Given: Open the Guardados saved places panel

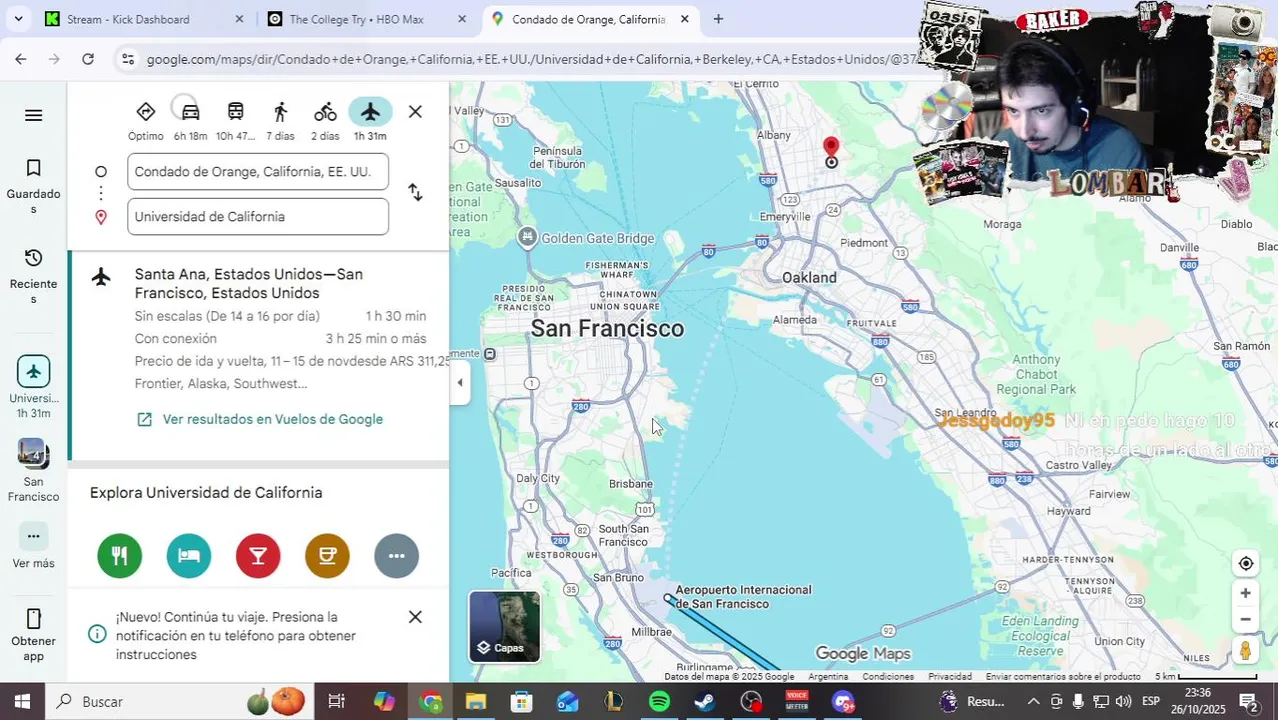Looking at the screenshot, I should pos(33,187).
